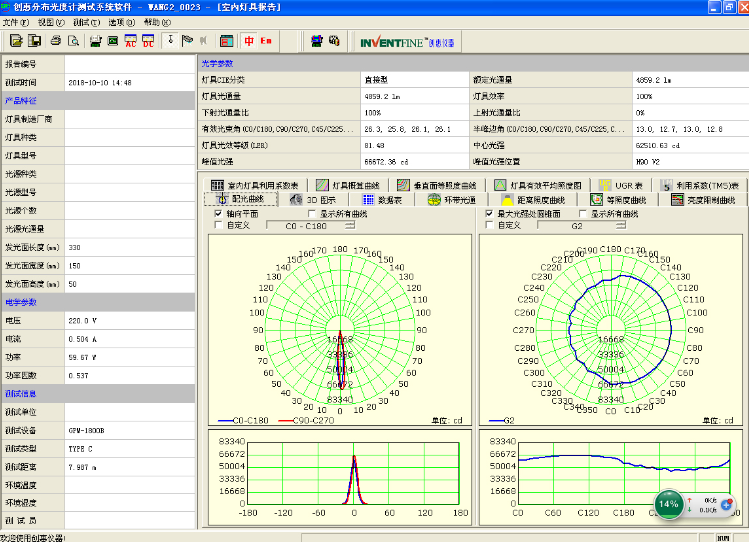Screen dimensions: 749x542
Task: Uncheck the 最大光强处圆锥面 checkbox
Action: pos(489,213)
